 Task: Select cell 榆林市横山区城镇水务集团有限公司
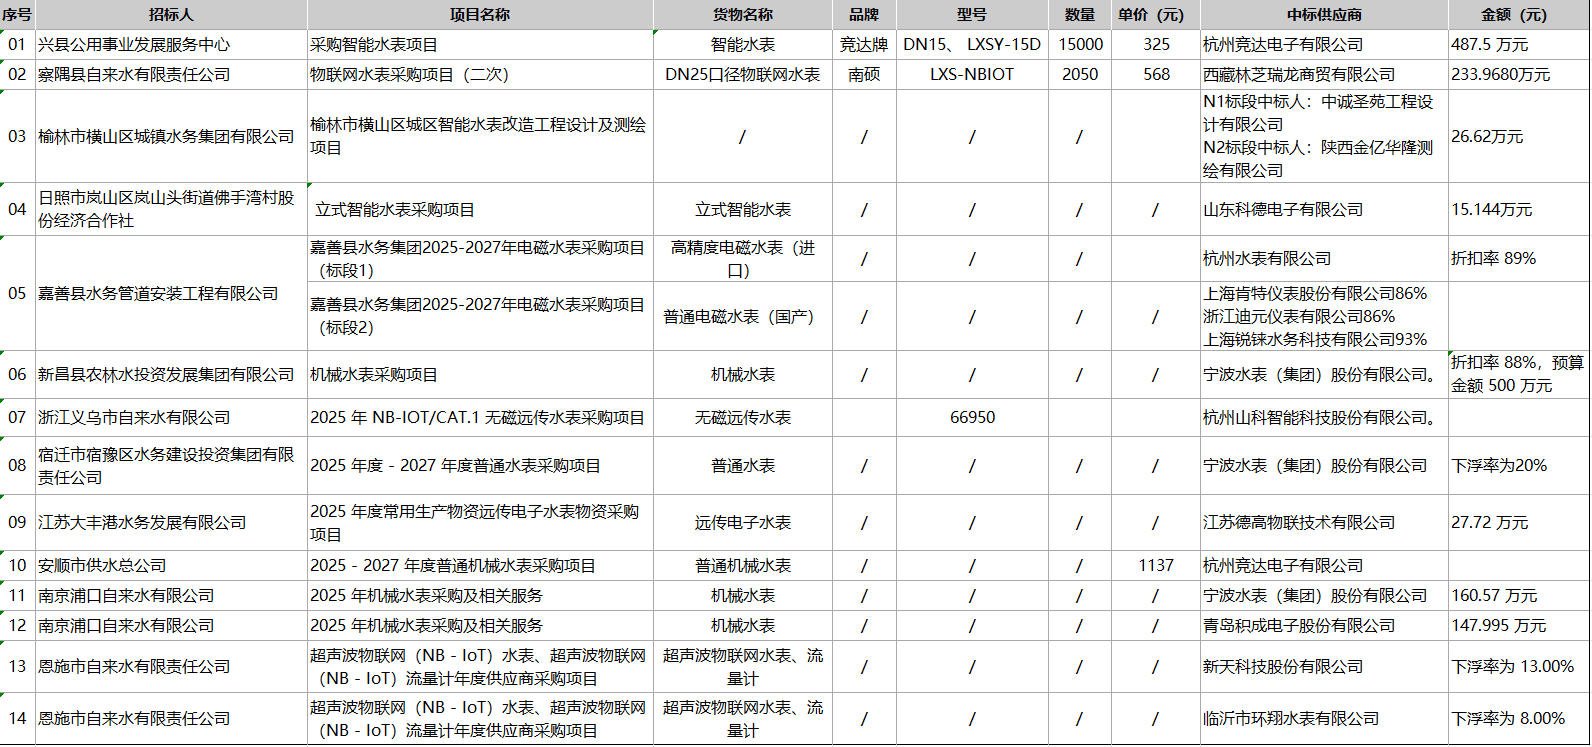[x=171, y=136]
